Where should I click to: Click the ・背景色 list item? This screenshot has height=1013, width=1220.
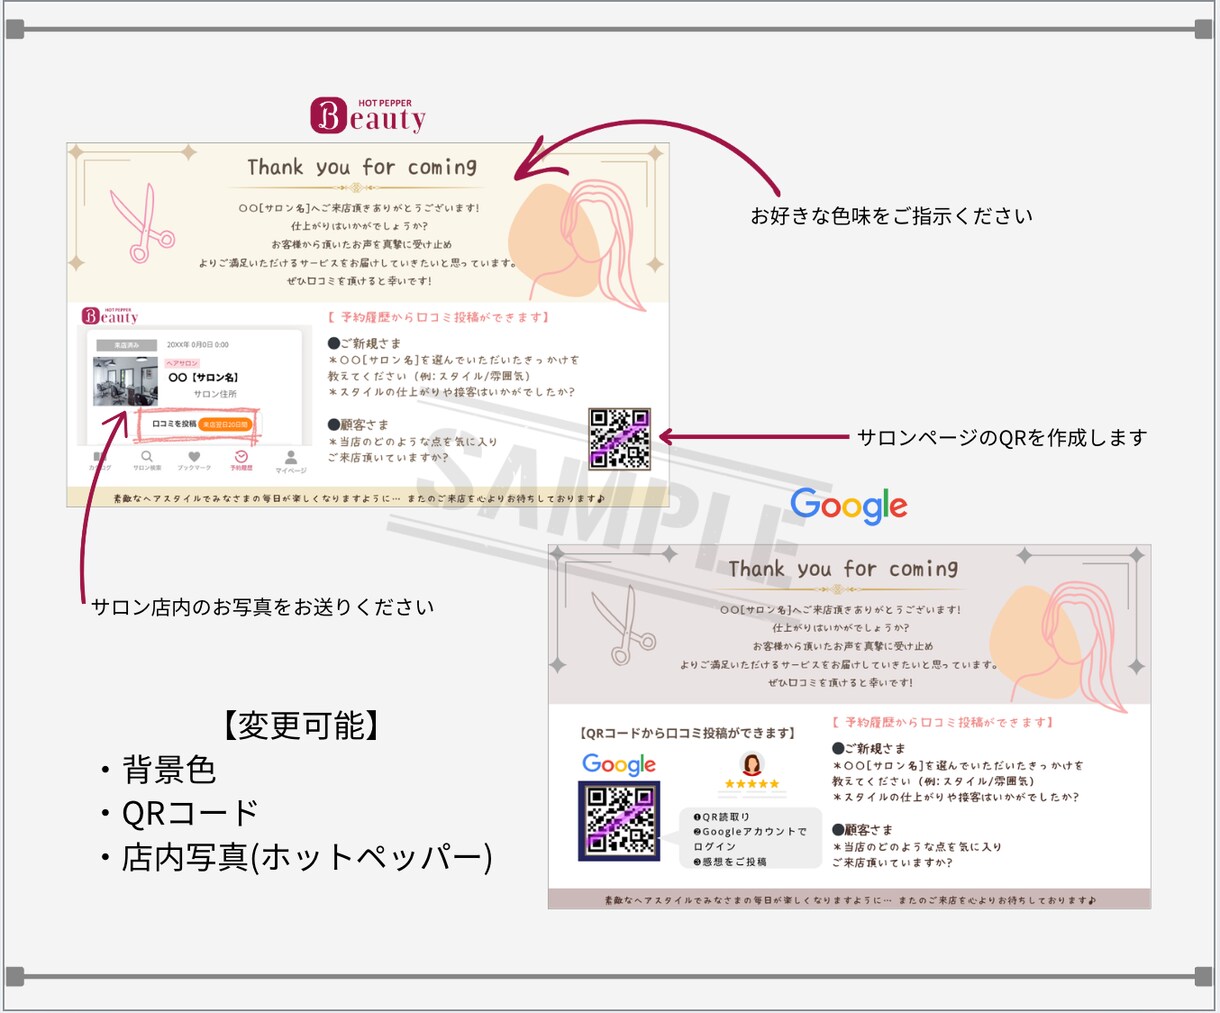click(x=157, y=770)
